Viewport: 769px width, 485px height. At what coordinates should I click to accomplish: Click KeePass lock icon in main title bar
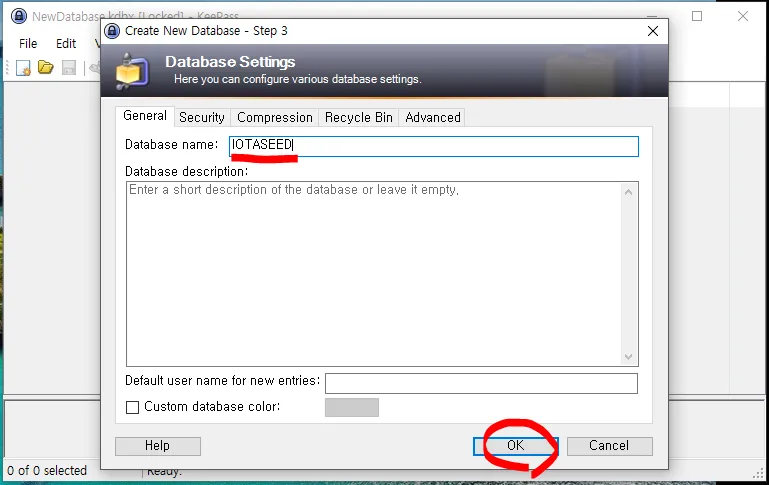(19, 16)
